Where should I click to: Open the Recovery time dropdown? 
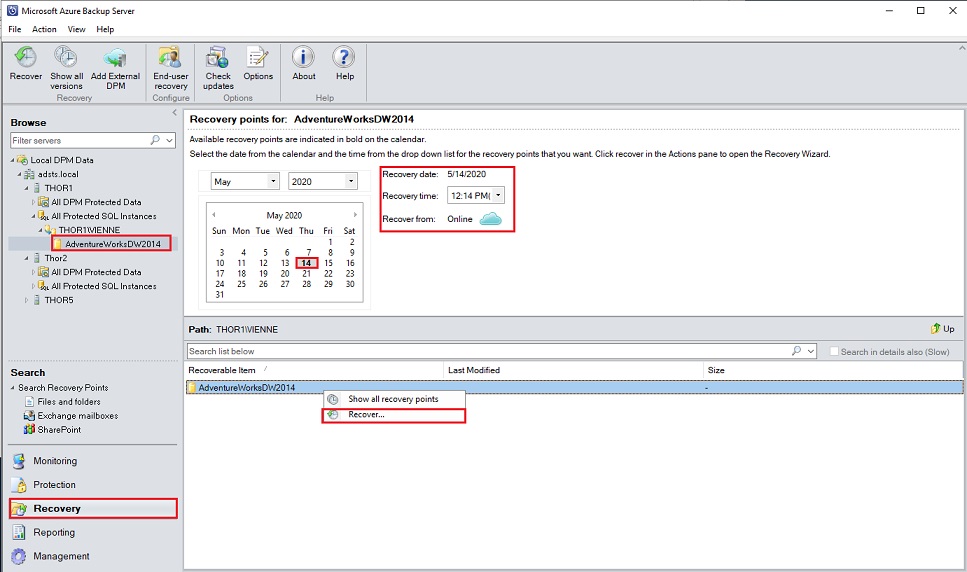(x=498, y=195)
